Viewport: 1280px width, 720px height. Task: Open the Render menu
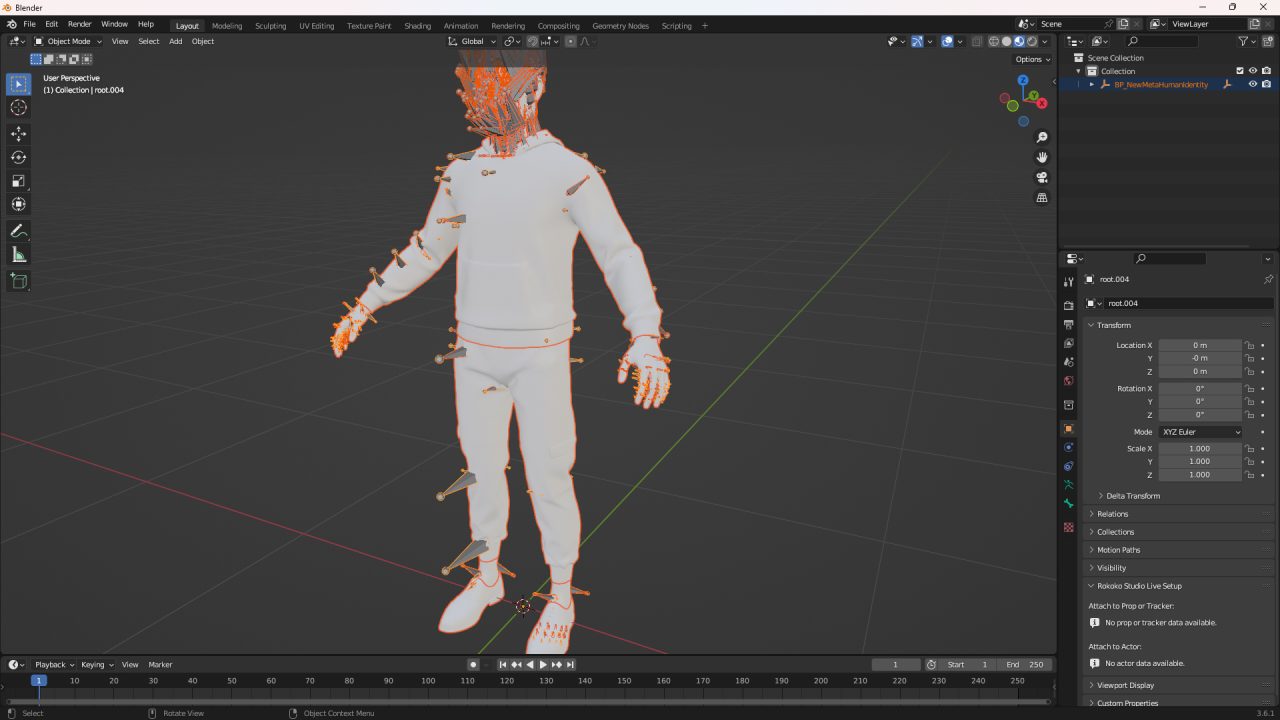[x=79, y=24]
